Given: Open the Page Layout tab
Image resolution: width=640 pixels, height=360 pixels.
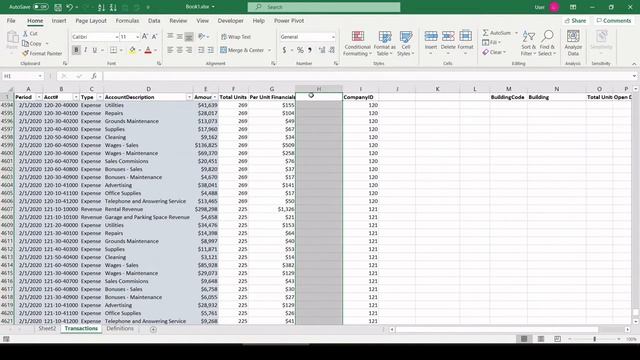Looking at the screenshot, I should click(91, 20).
